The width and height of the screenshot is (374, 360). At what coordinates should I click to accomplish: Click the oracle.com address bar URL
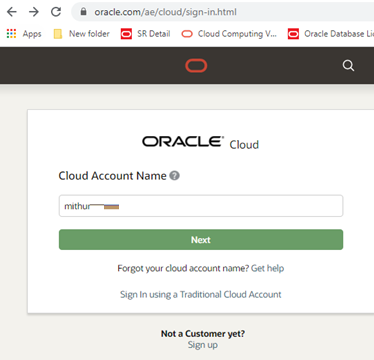click(165, 12)
